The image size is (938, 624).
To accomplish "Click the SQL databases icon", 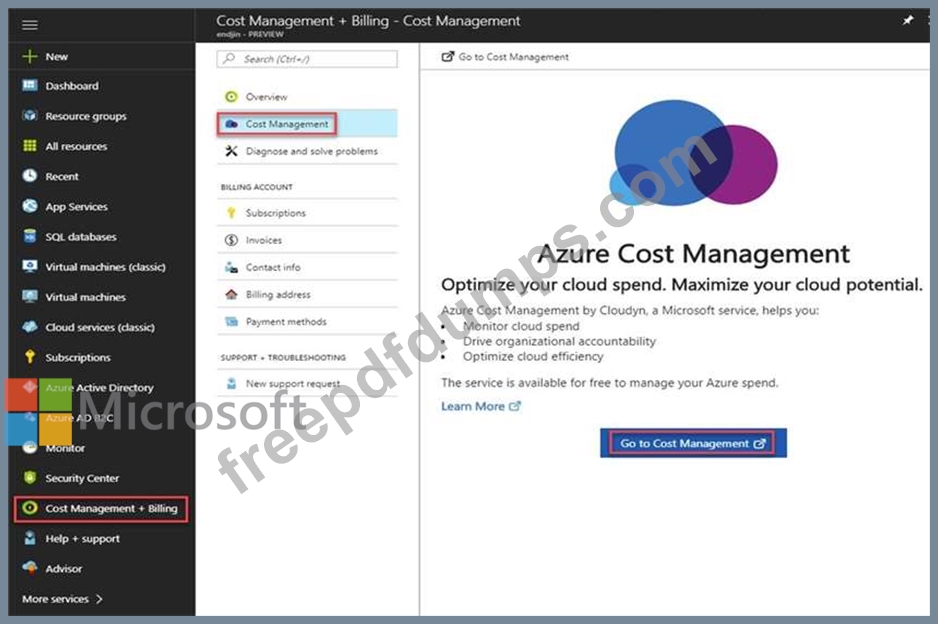I will click(29, 236).
